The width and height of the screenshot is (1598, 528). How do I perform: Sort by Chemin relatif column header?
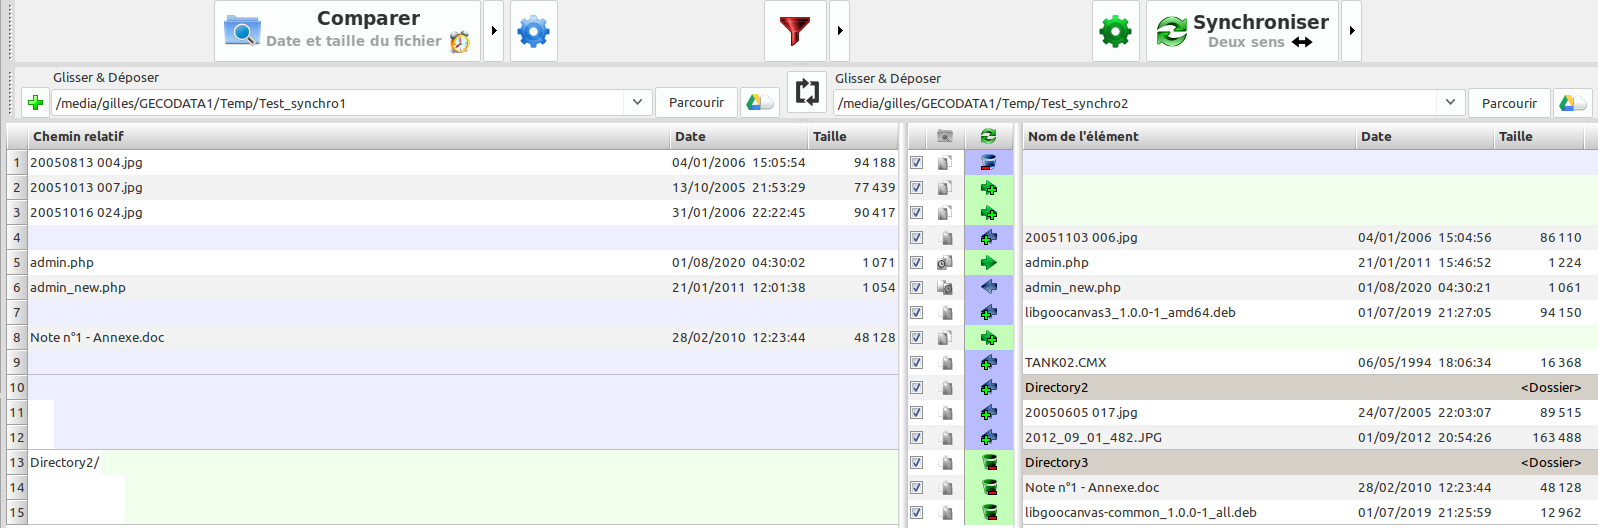349,136
